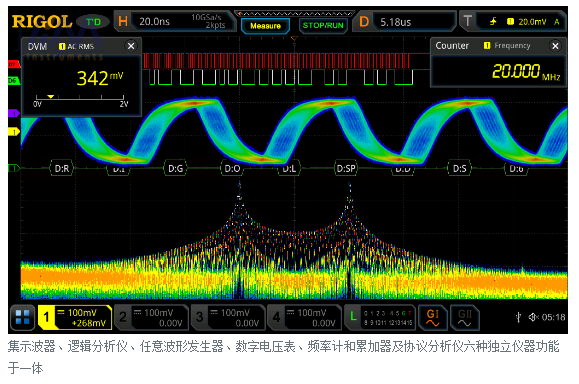579x384 pixels.
Task: Enable channel 4 label
Action: point(304,317)
